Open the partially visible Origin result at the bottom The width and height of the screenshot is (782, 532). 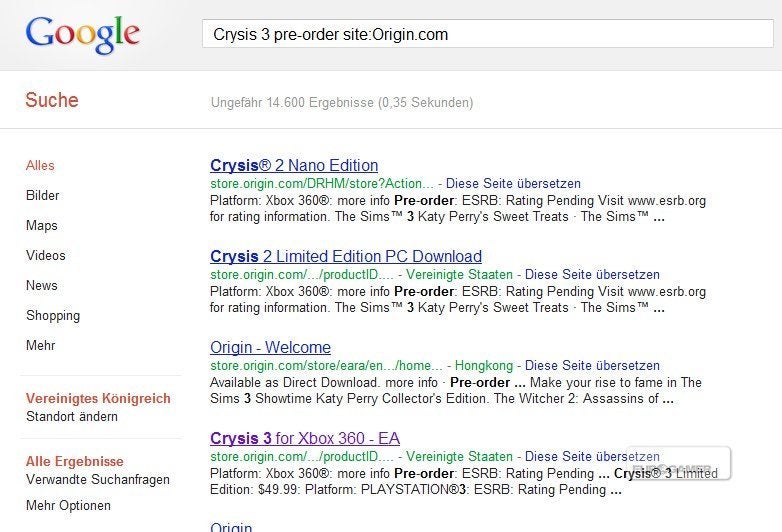coord(231,527)
